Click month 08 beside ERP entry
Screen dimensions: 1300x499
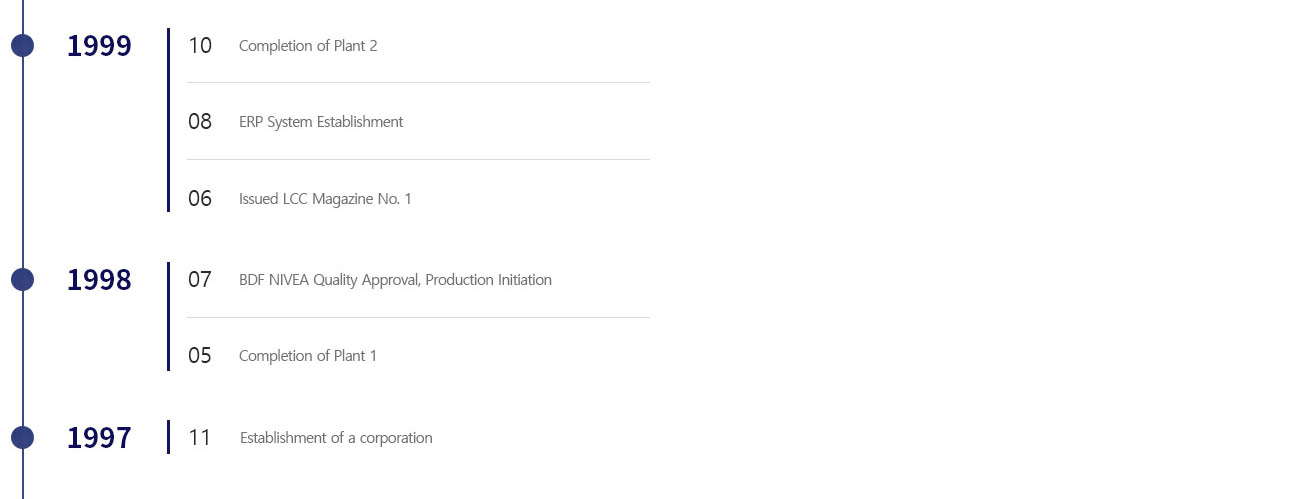pos(200,121)
